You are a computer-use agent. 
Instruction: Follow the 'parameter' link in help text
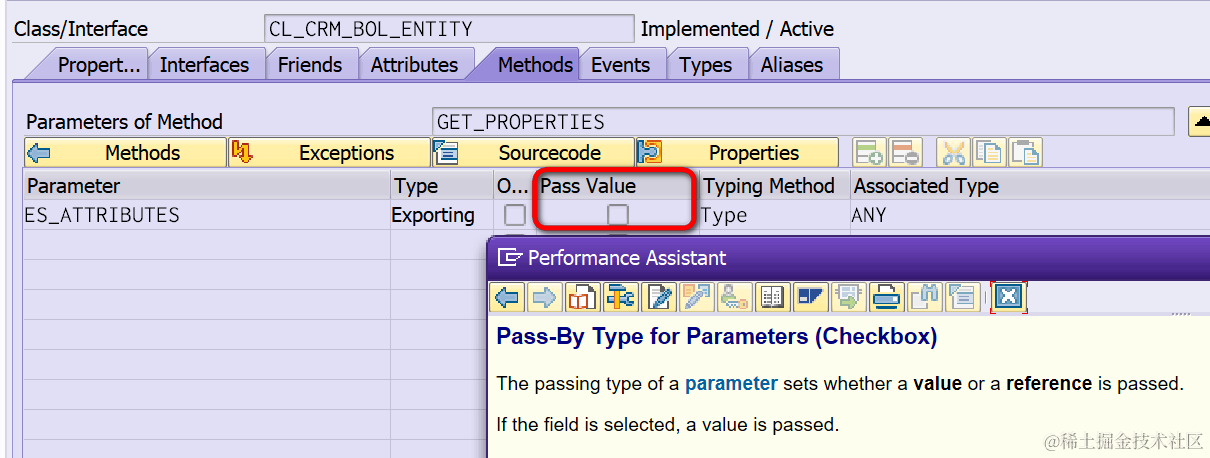[x=731, y=383]
